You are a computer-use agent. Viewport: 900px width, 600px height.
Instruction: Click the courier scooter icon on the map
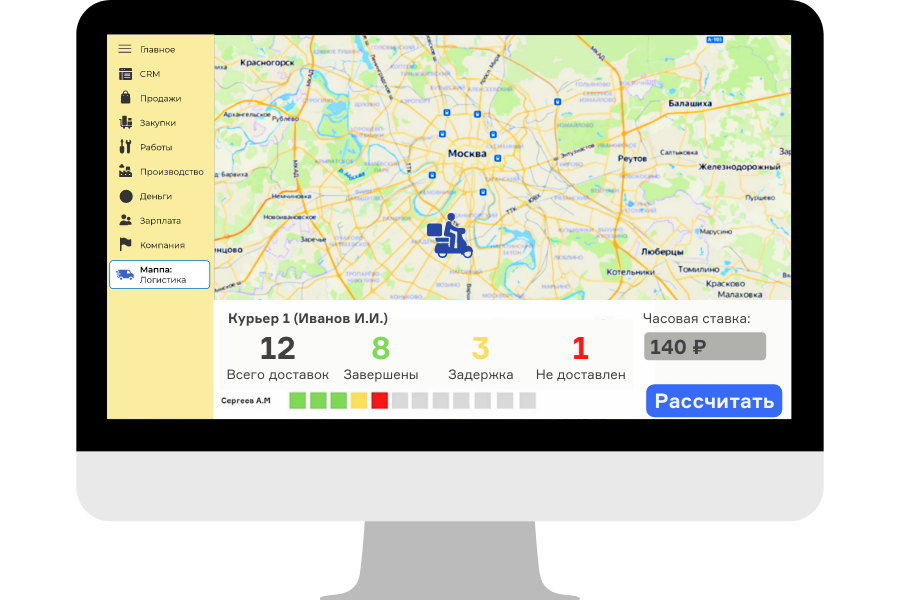pyautogui.click(x=450, y=235)
